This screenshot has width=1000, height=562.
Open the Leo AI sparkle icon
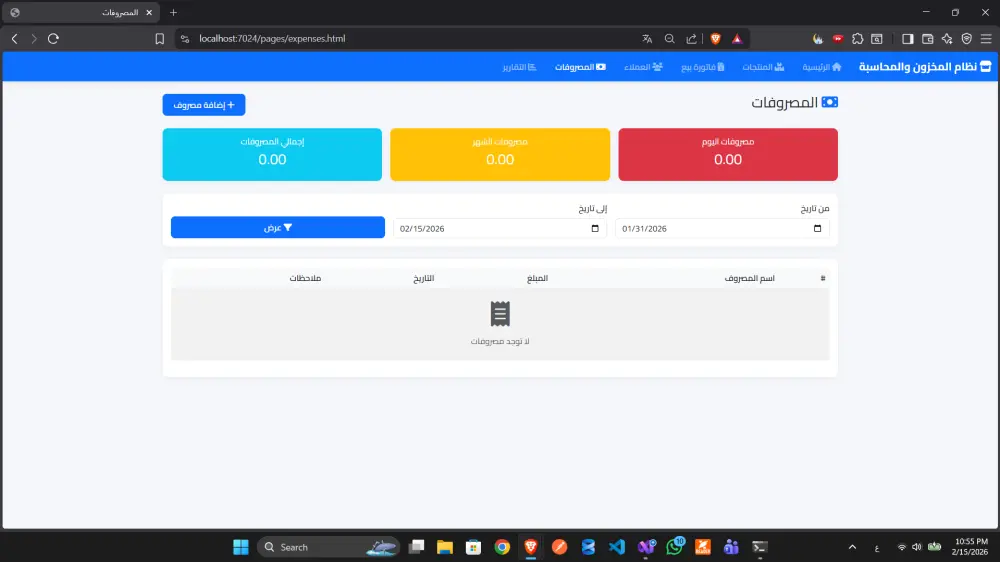pos(947,39)
